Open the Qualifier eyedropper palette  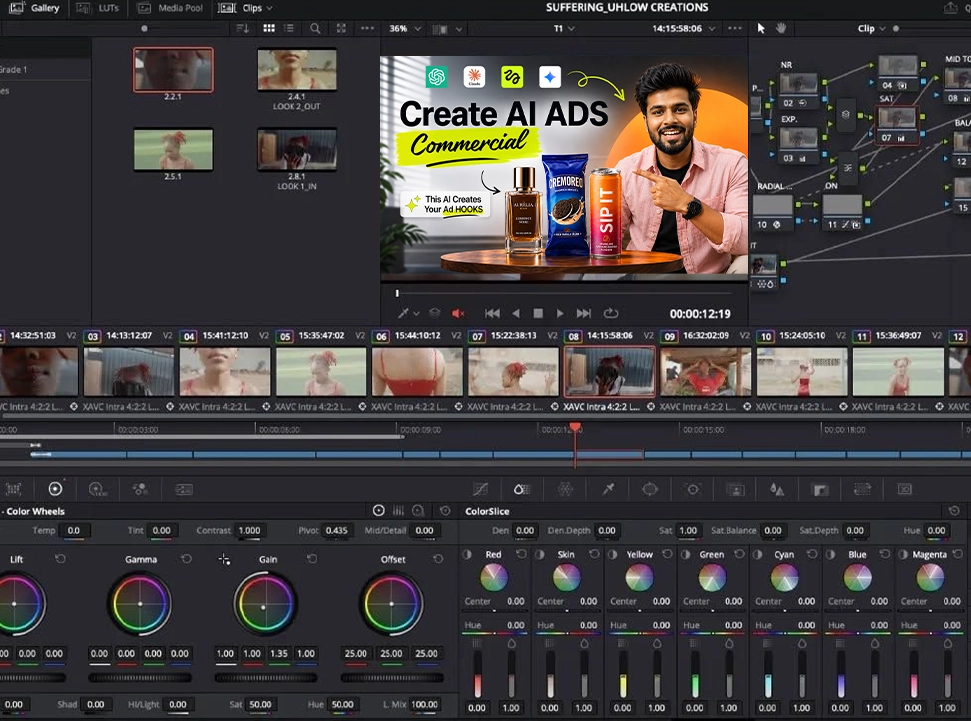click(608, 489)
